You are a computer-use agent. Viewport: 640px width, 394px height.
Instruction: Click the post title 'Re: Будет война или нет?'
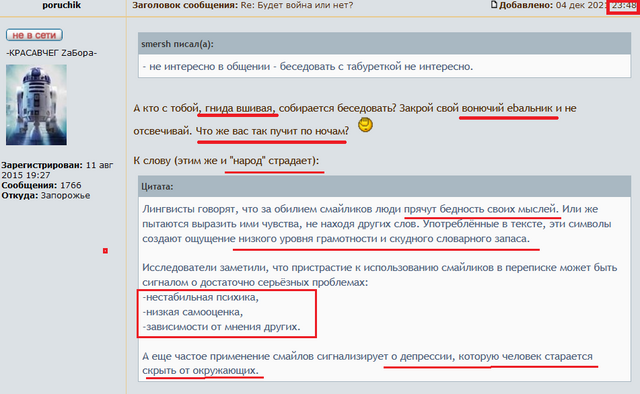pos(297,5)
